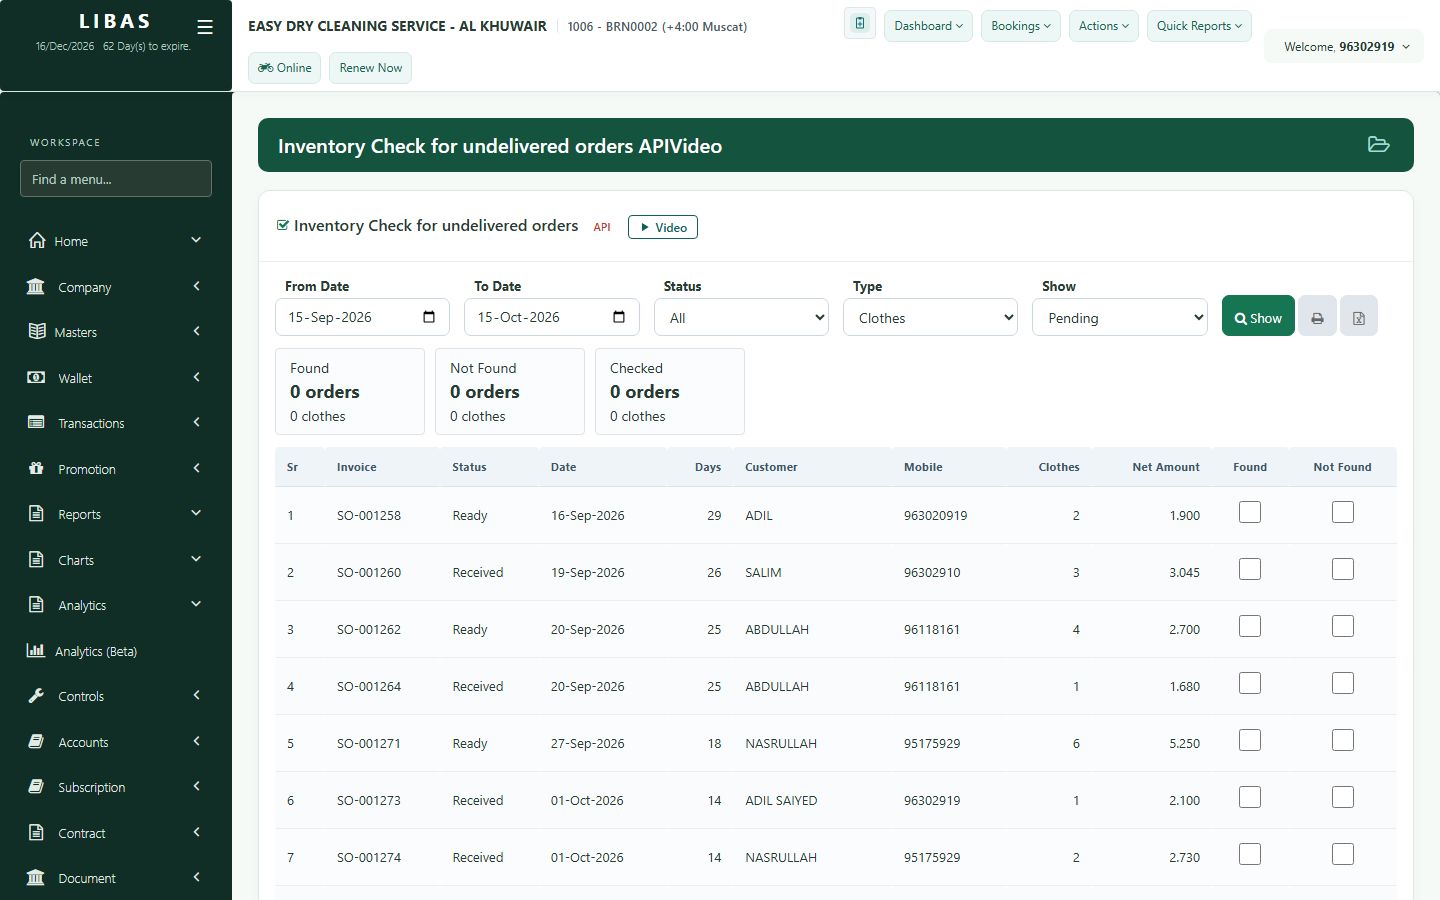Click the Transactions card icon
The width and height of the screenshot is (1440, 900).
36,422
